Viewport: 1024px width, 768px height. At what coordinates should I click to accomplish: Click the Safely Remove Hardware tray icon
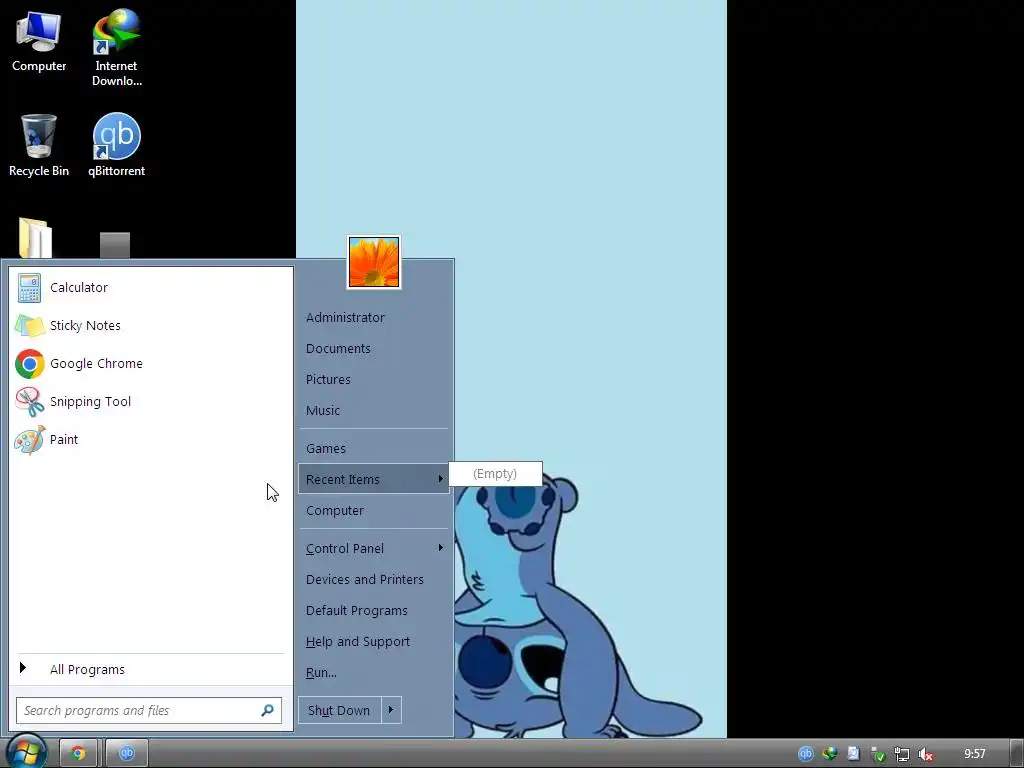pyautogui.click(x=877, y=754)
